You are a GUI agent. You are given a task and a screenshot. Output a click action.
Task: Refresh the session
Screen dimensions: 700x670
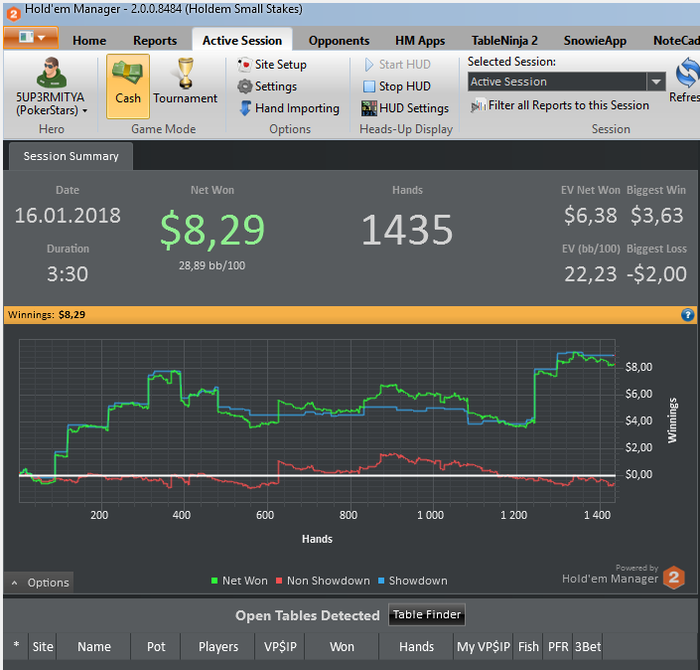coord(685,79)
